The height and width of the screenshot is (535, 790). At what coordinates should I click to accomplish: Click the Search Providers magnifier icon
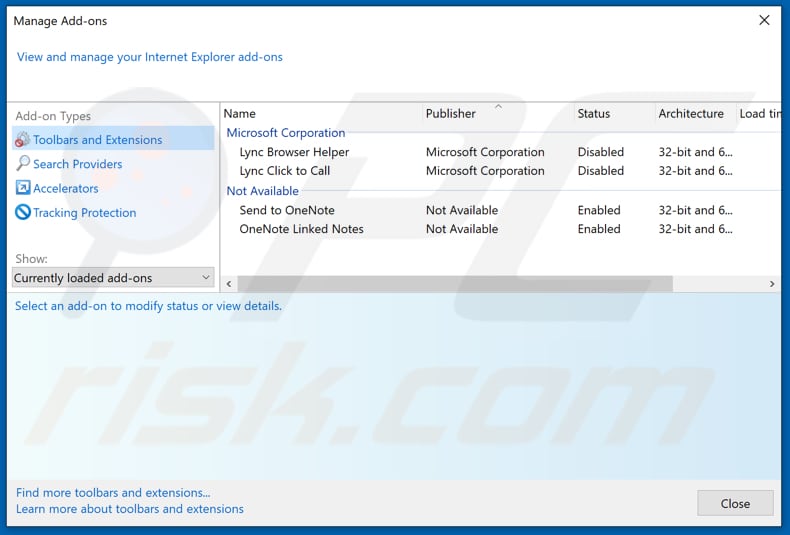point(22,164)
